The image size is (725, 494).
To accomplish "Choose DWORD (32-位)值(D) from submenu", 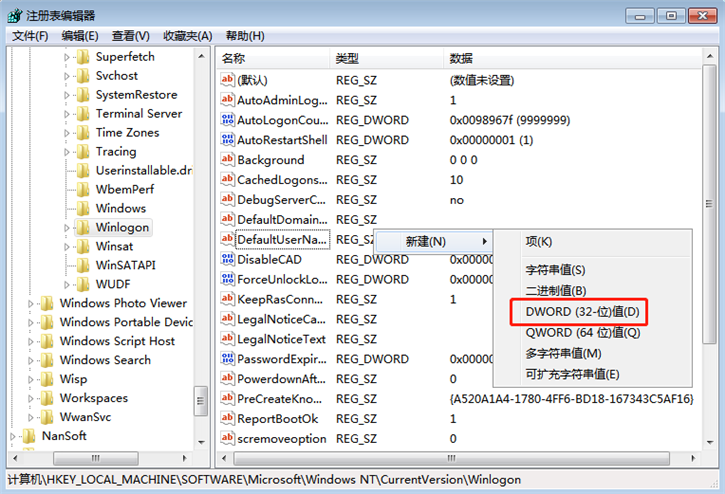I will [582, 312].
